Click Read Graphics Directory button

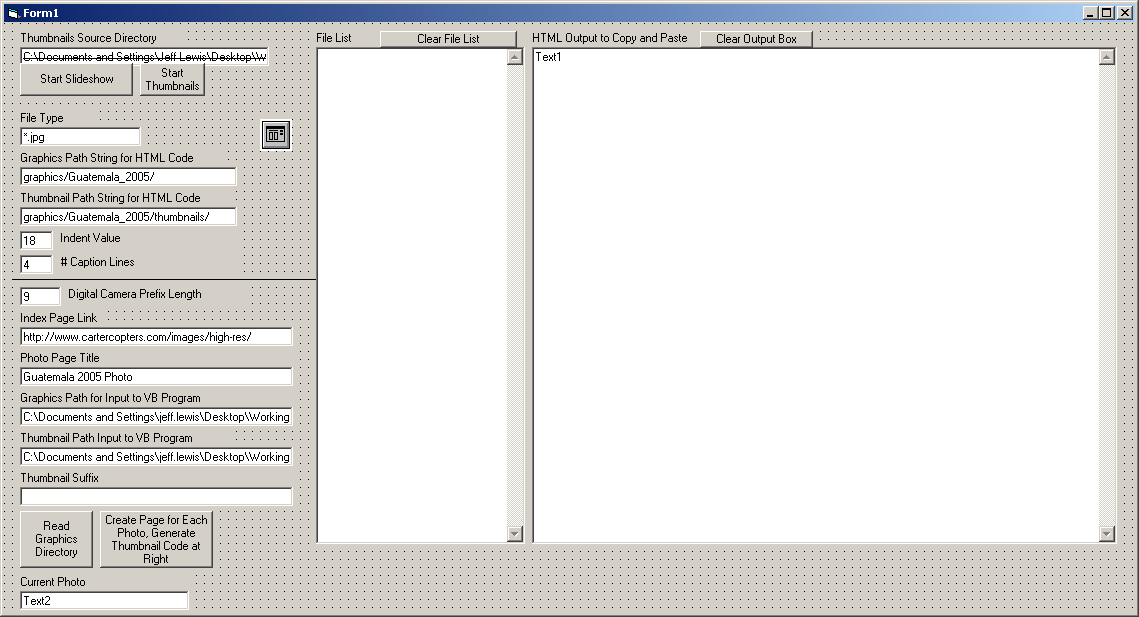click(56, 539)
